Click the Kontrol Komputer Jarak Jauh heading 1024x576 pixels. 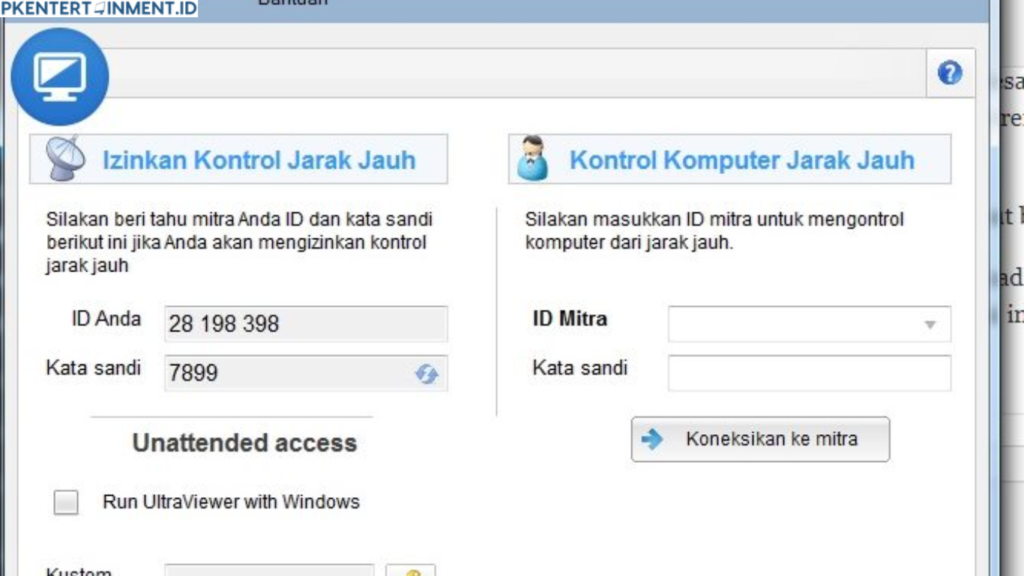click(740, 159)
